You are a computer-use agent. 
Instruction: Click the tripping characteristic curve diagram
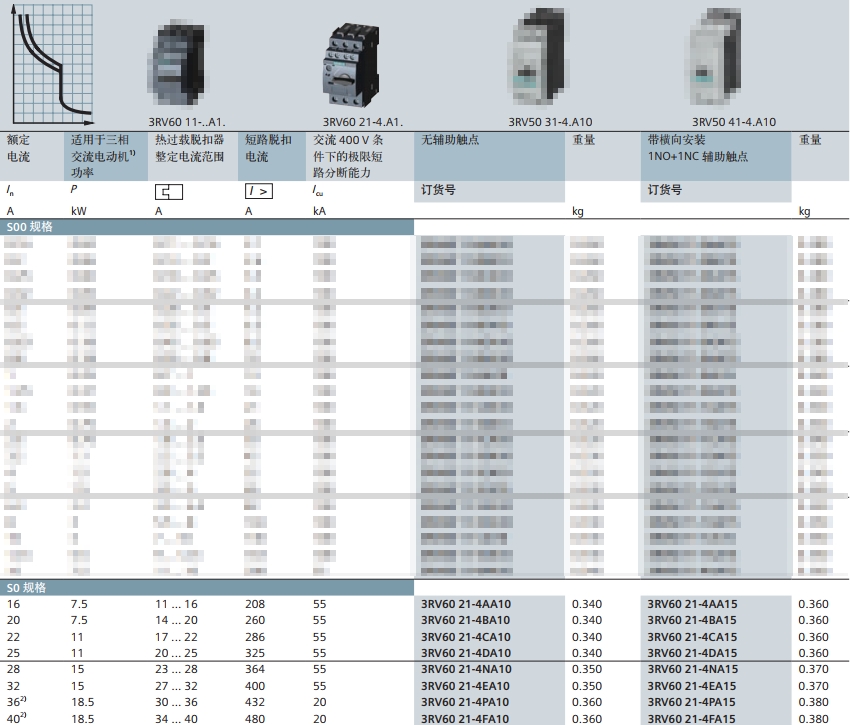[x=52, y=65]
